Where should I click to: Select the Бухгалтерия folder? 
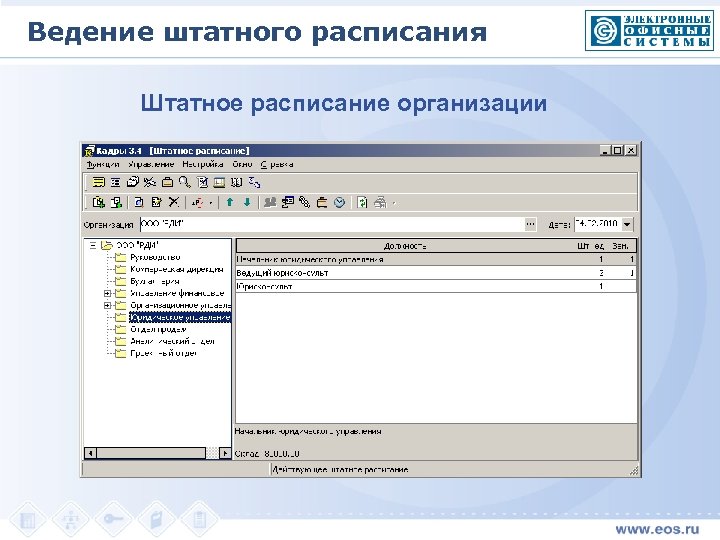[155, 281]
